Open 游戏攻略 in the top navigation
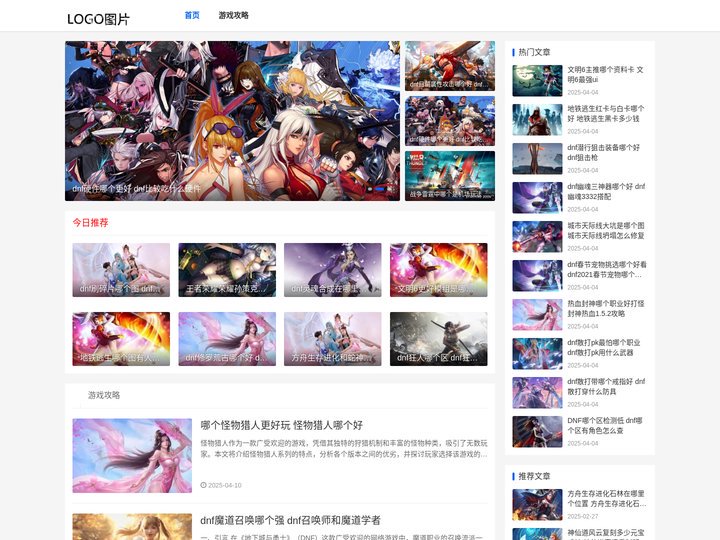 (x=233, y=15)
